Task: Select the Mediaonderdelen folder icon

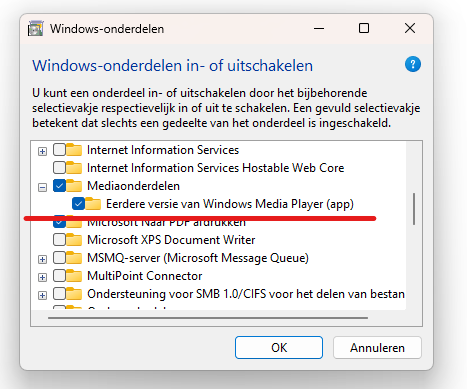Action: [74, 186]
